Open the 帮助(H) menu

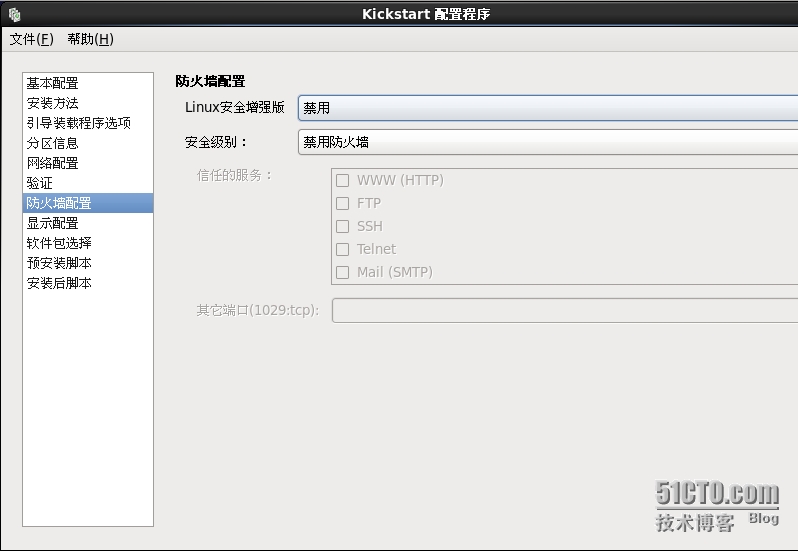91,39
